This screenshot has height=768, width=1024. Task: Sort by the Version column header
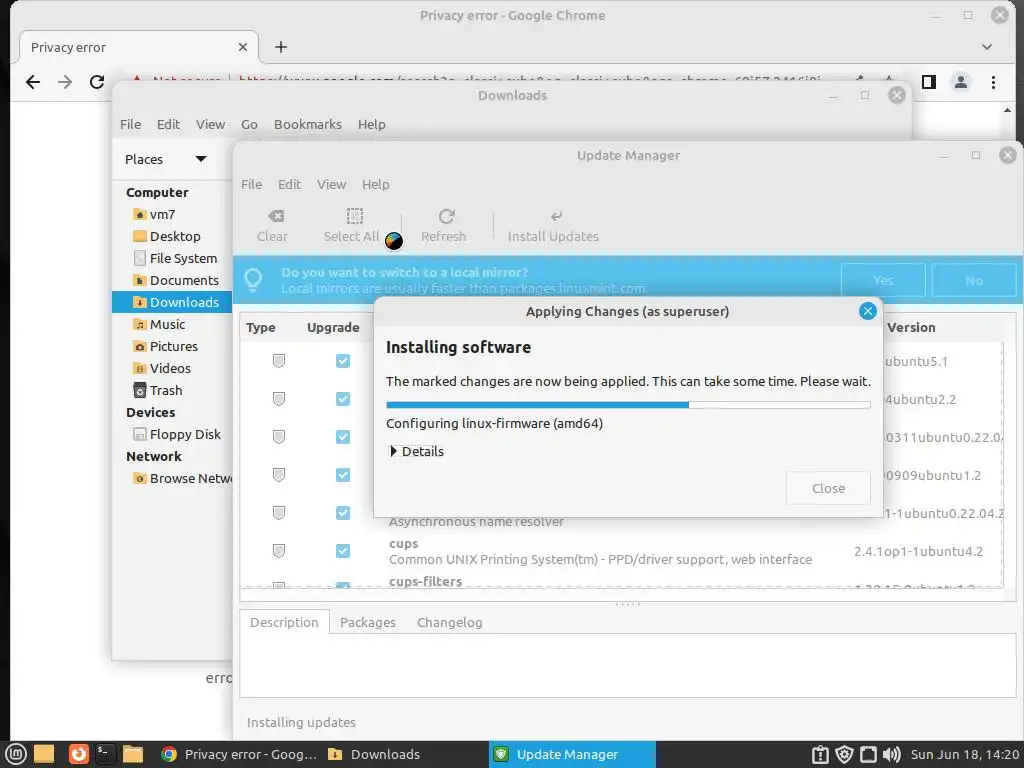click(911, 328)
